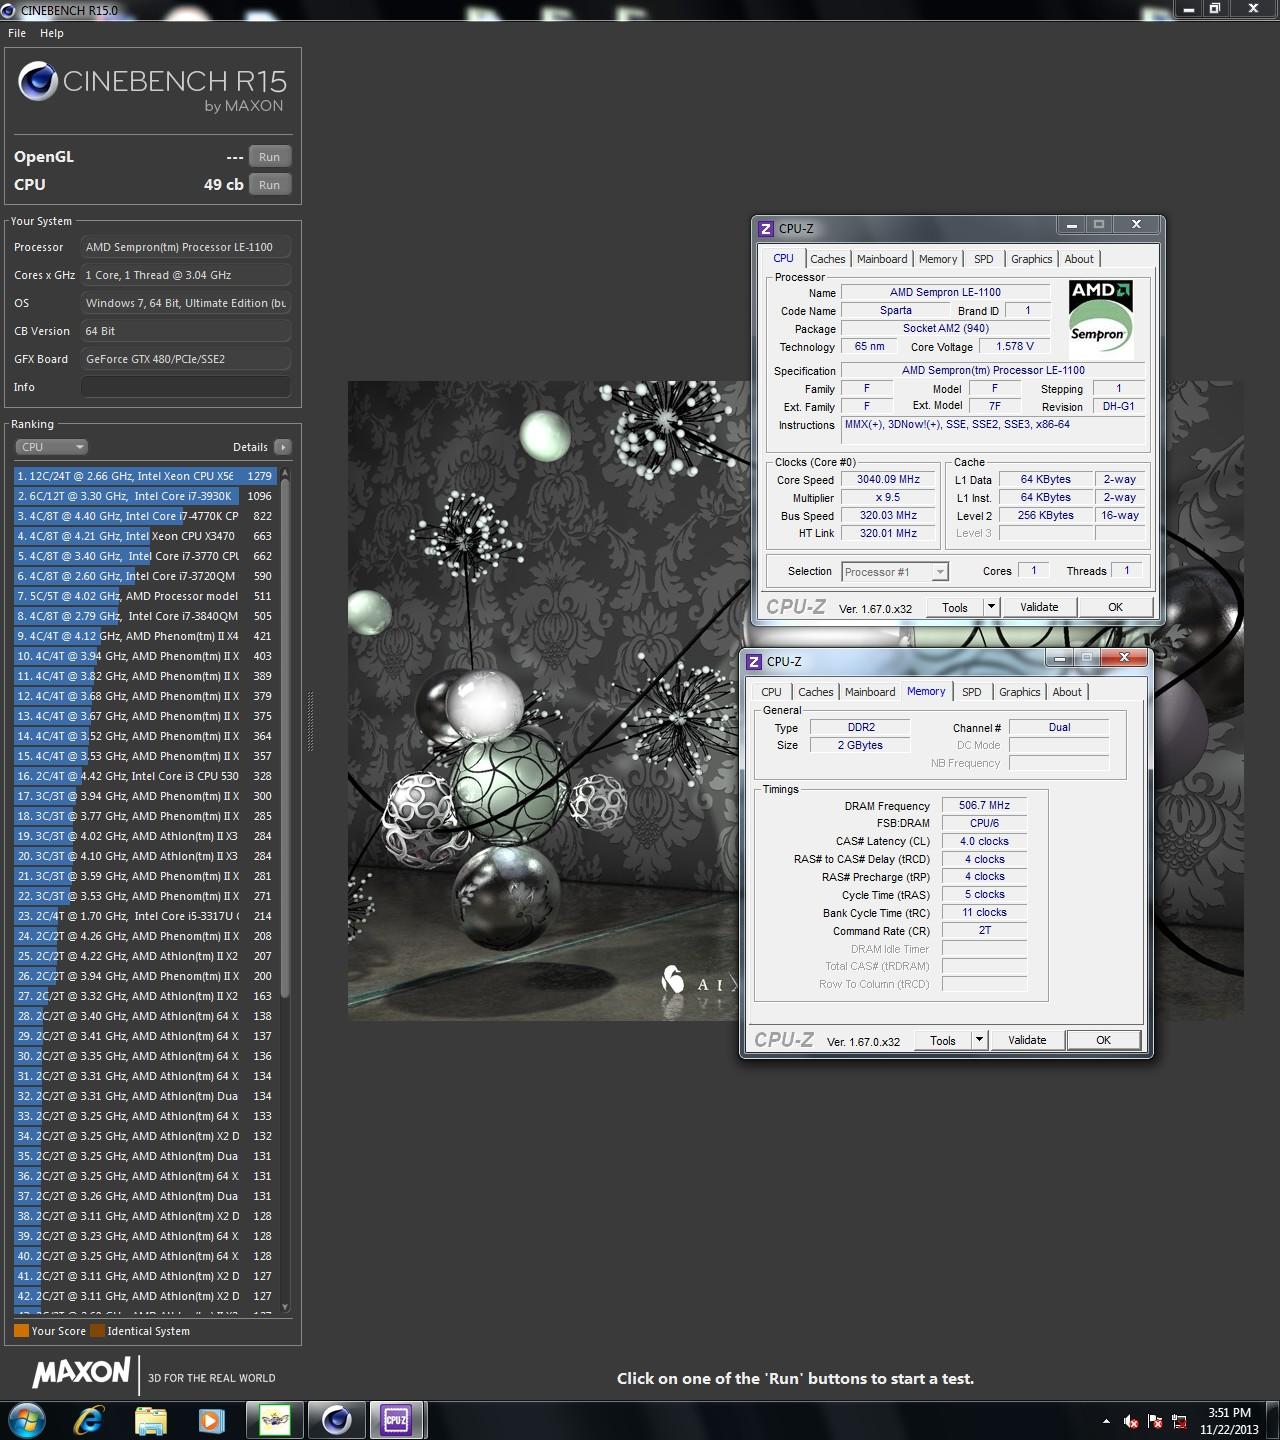Click Tools button in lower CPU-Z window

point(943,1040)
